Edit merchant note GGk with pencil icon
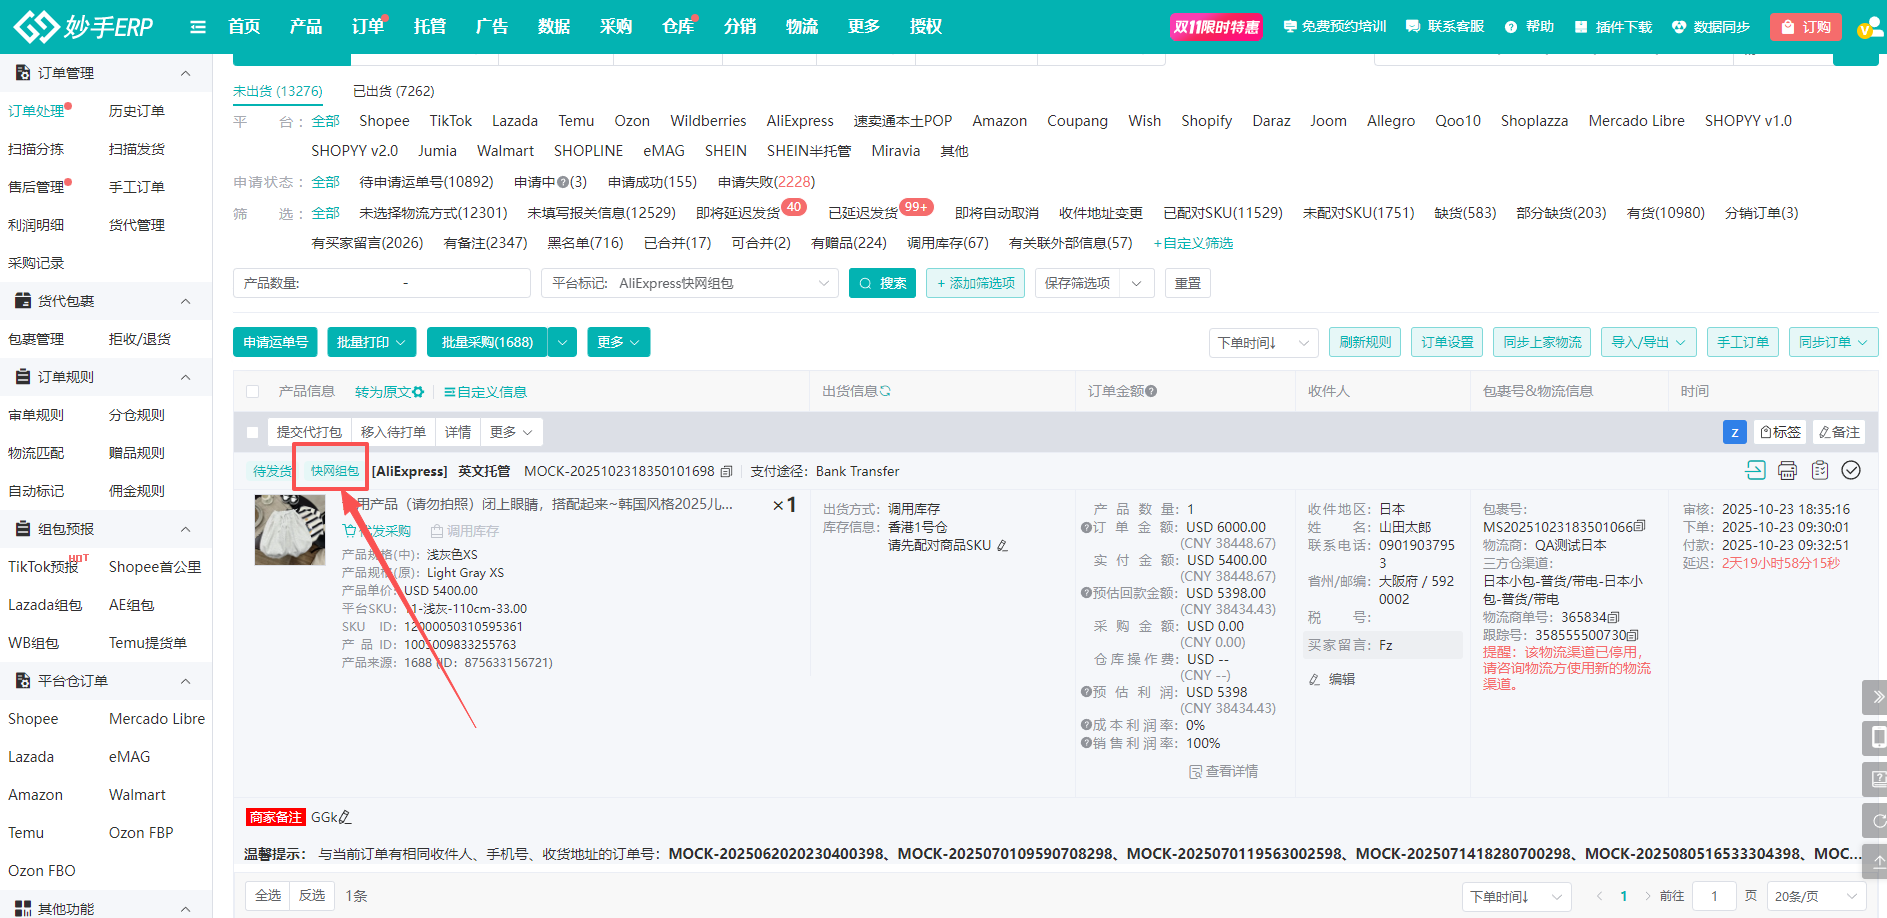 coord(346,817)
